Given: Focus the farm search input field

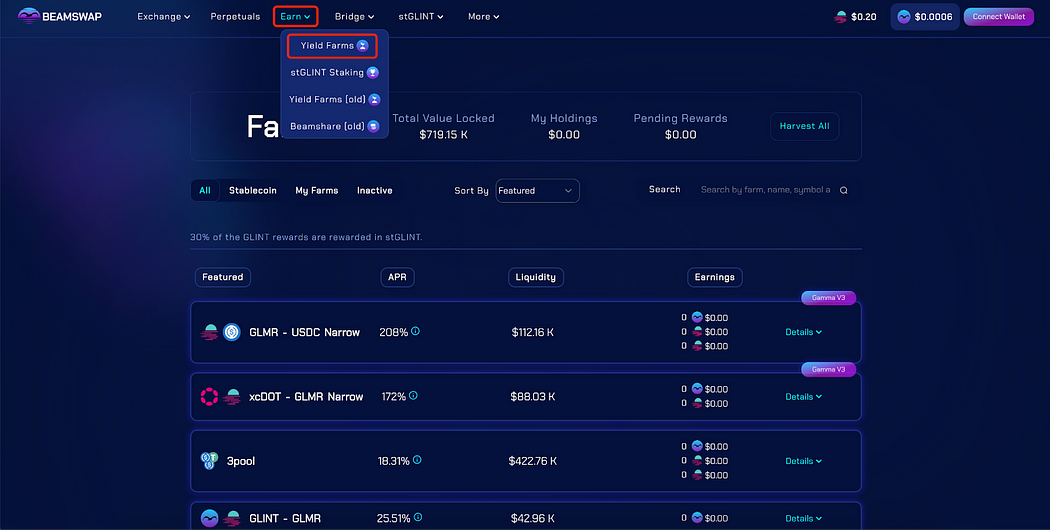Looking at the screenshot, I should tap(765, 190).
